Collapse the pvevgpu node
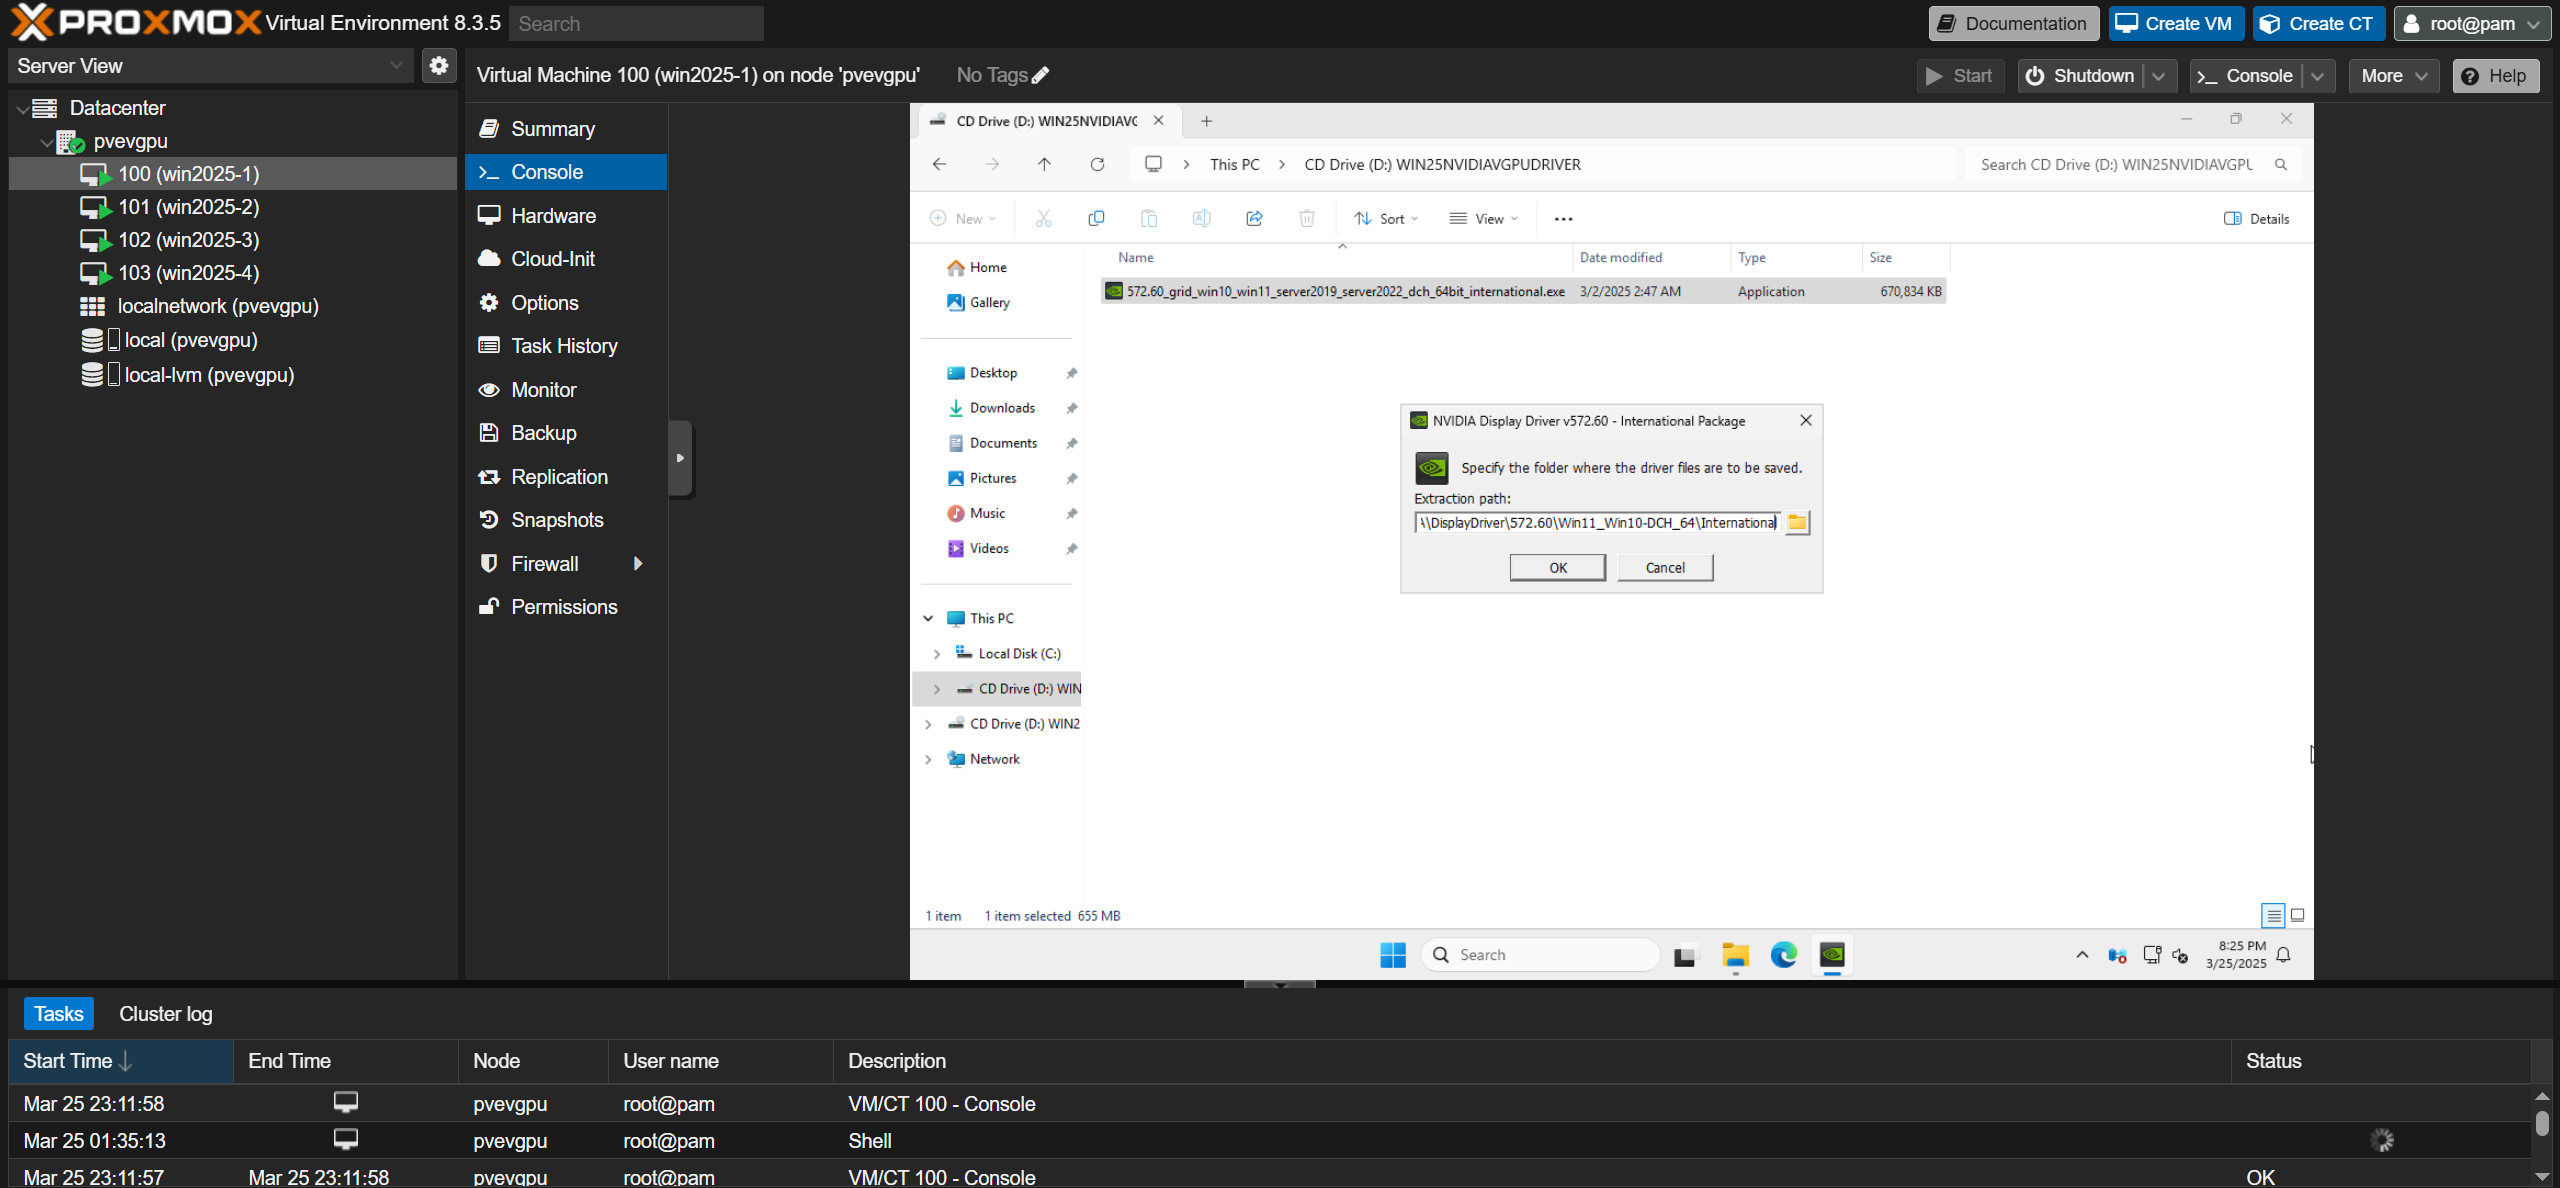Image resolution: width=2560 pixels, height=1188 pixels. [x=46, y=142]
